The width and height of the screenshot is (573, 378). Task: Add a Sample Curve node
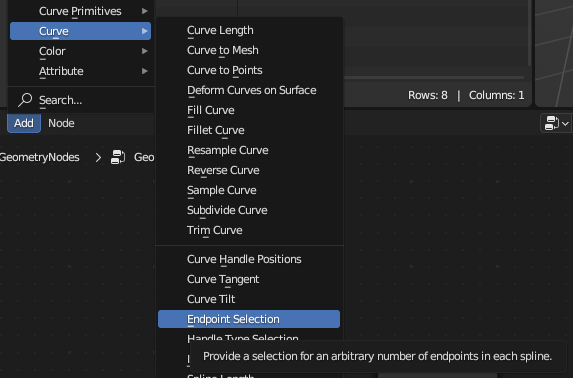point(249,190)
